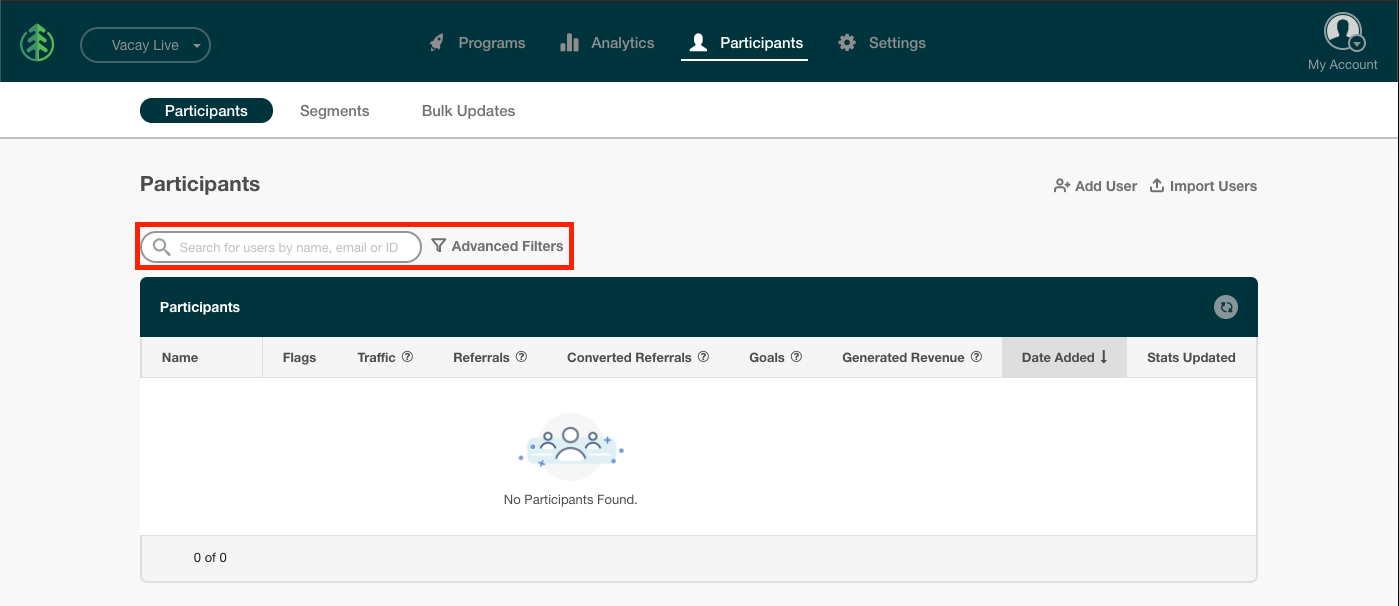The image size is (1399, 606).
Task: Open the My Account label
Action: point(1343,65)
